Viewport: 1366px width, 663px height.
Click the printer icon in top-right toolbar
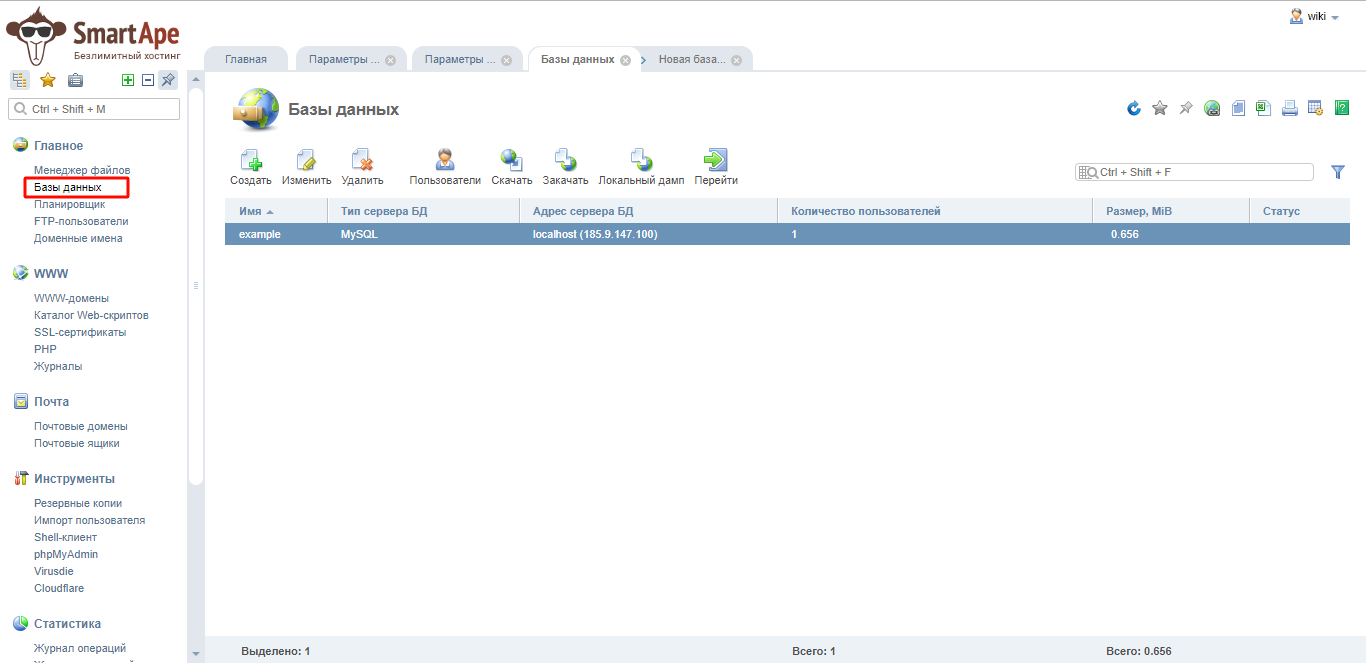(x=1290, y=108)
